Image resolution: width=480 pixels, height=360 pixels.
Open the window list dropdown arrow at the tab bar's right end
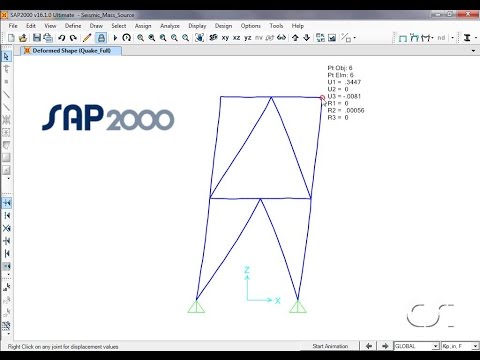coord(473,51)
